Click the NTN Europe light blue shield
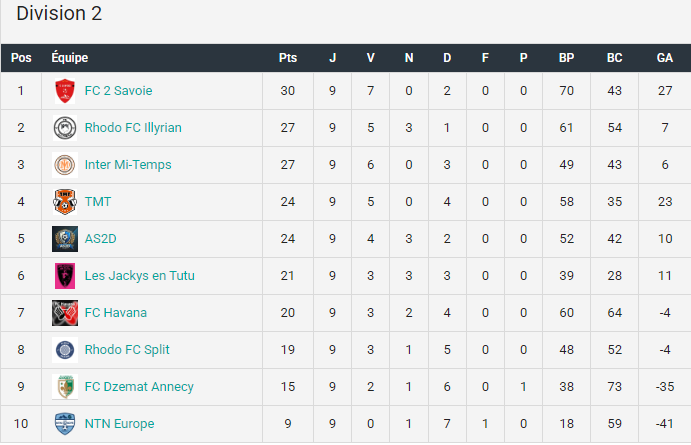The image size is (691, 445). coord(65,424)
